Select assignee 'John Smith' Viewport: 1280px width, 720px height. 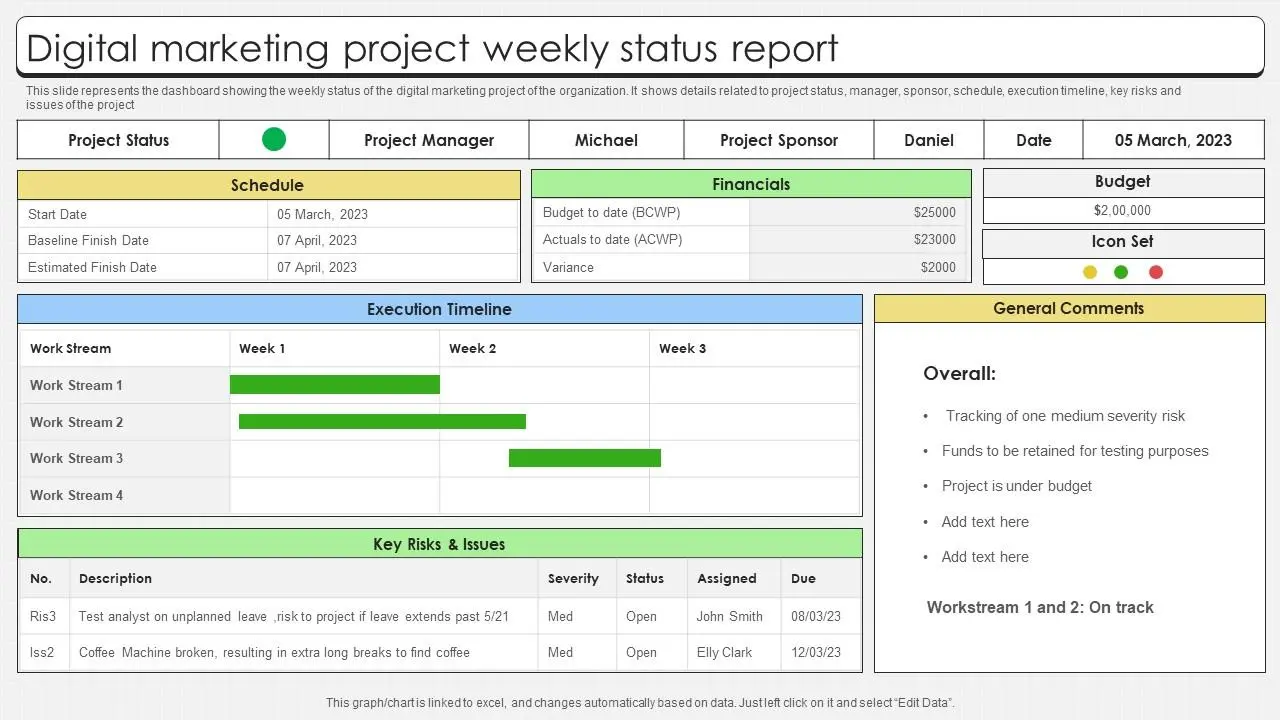[x=730, y=616]
